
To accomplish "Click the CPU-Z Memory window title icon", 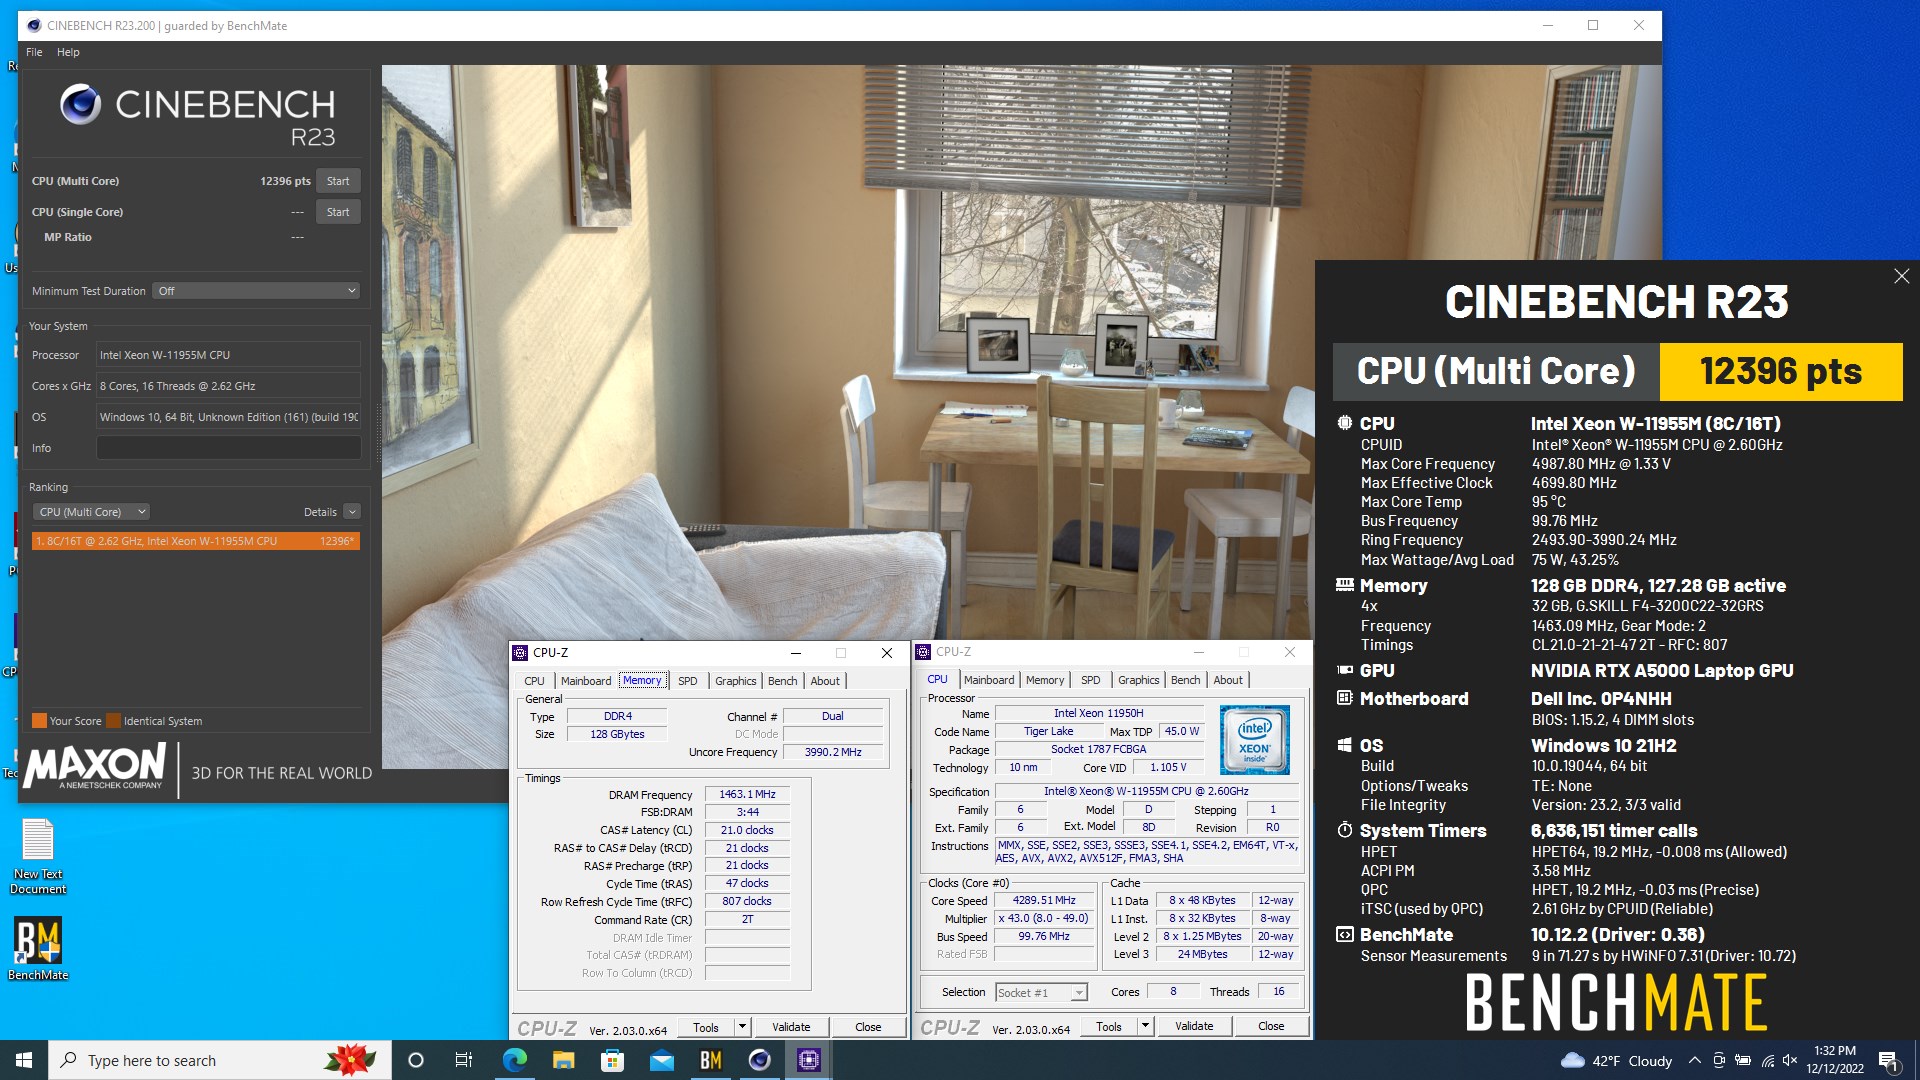I will (x=520, y=653).
